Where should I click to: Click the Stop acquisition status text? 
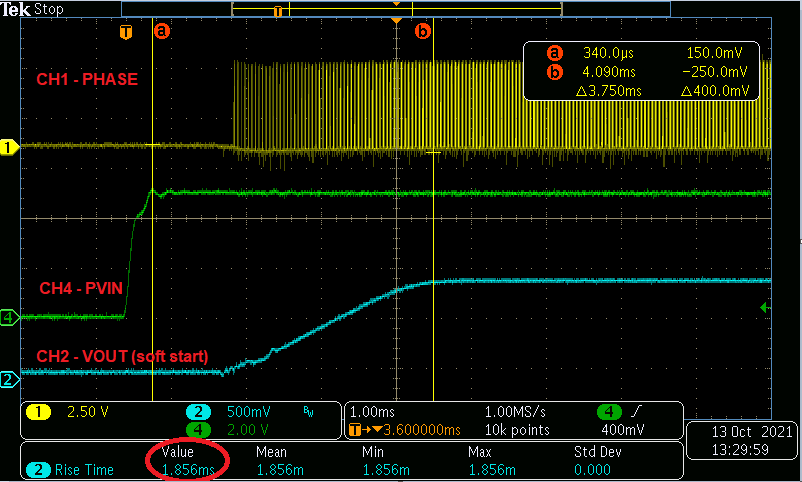pyautogui.click(x=49, y=9)
